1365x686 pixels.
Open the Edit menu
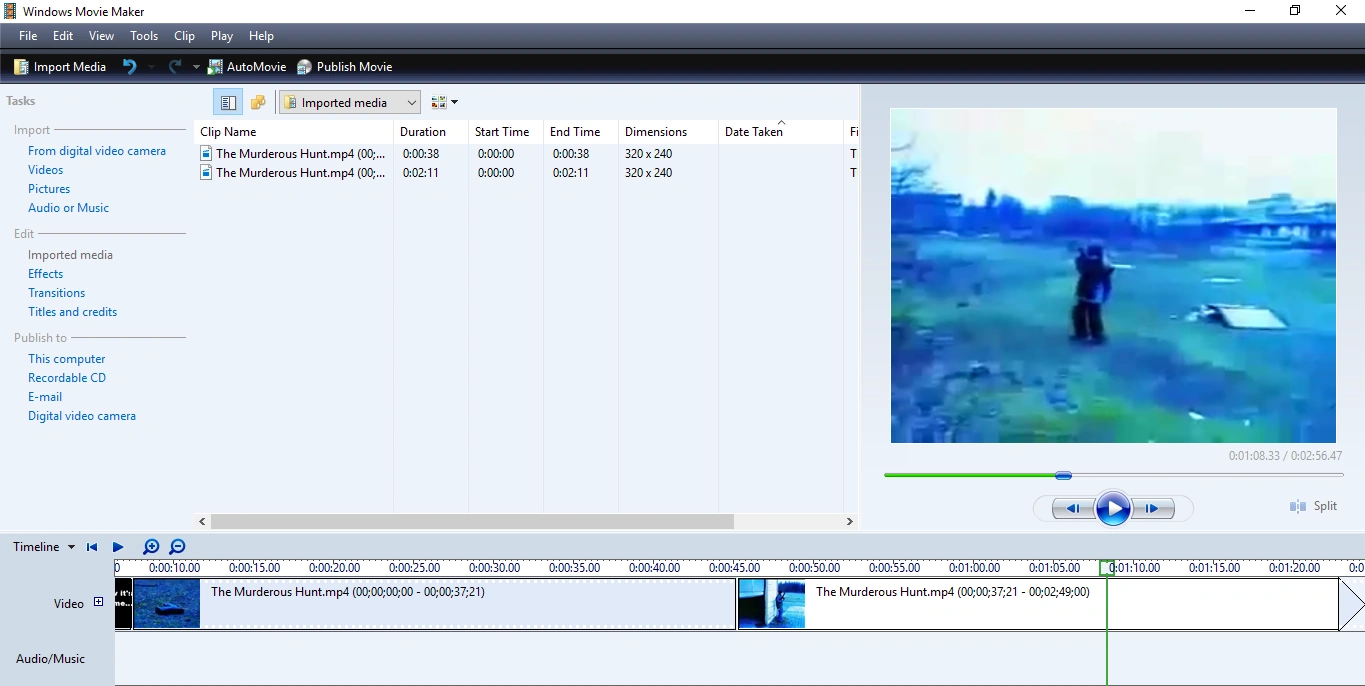(63, 36)
